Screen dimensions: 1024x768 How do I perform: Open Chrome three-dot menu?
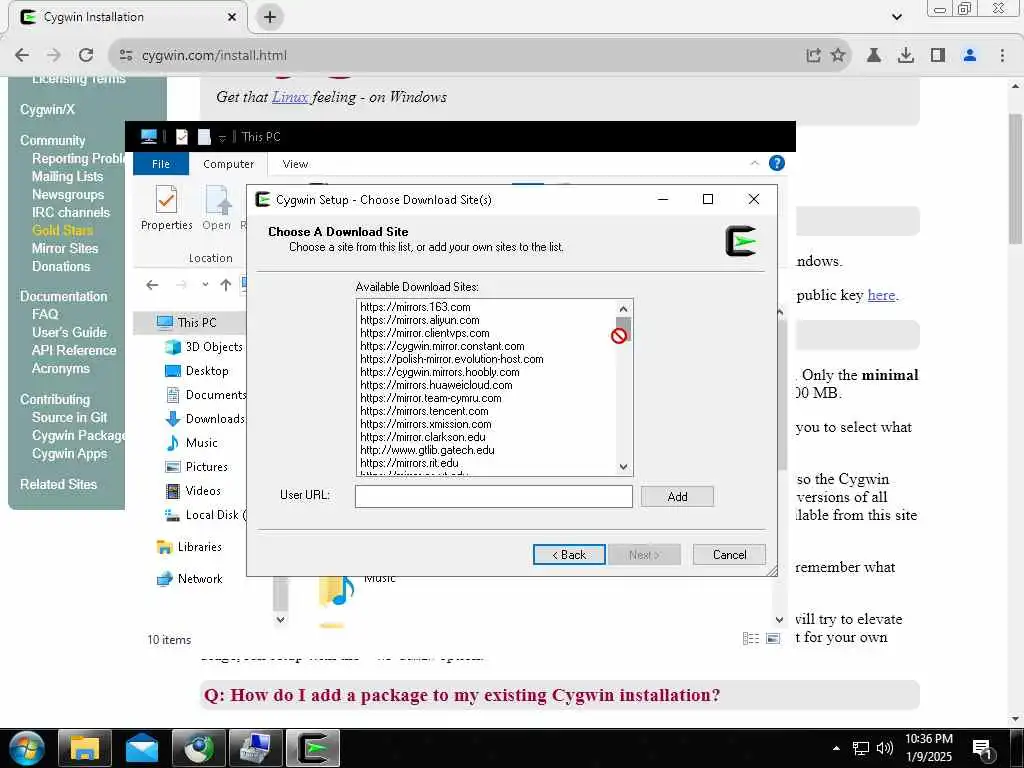[1002, 56]
